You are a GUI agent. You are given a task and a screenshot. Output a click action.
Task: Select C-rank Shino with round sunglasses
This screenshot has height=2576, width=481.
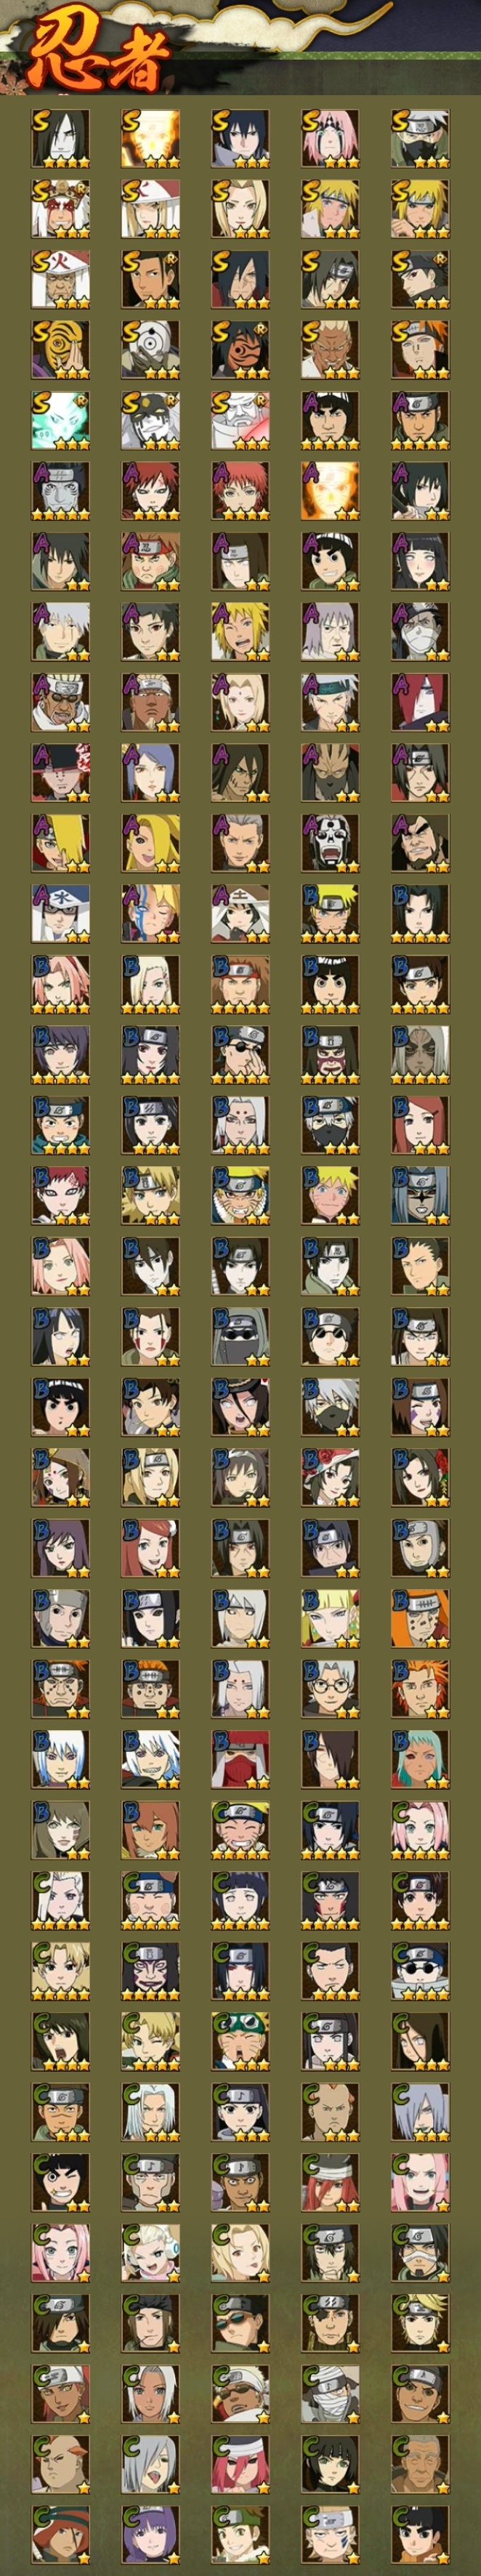pyautogui.click(x=420, y=1970)
